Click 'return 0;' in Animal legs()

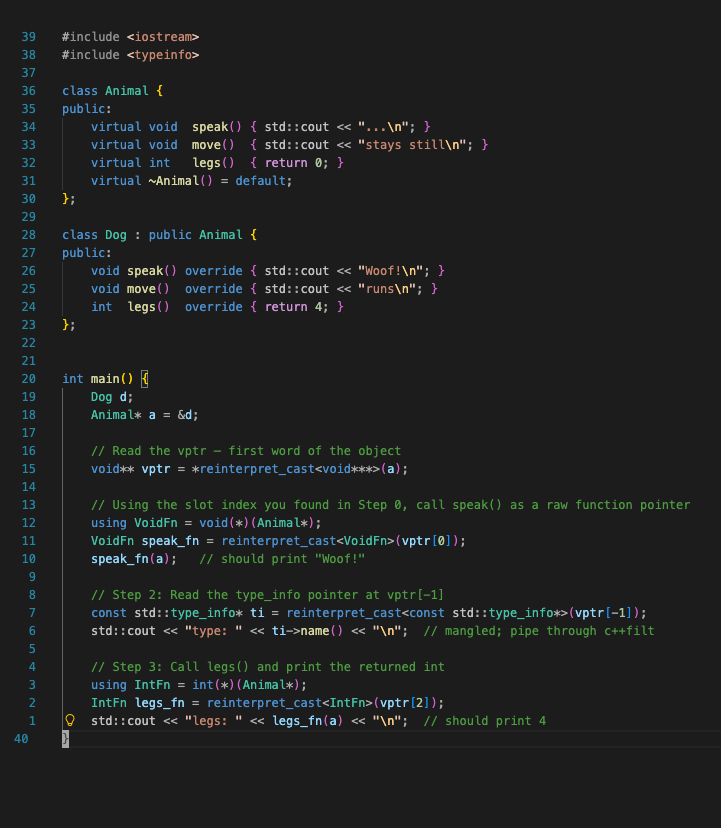pyautogui.click(x=296, y=163)
